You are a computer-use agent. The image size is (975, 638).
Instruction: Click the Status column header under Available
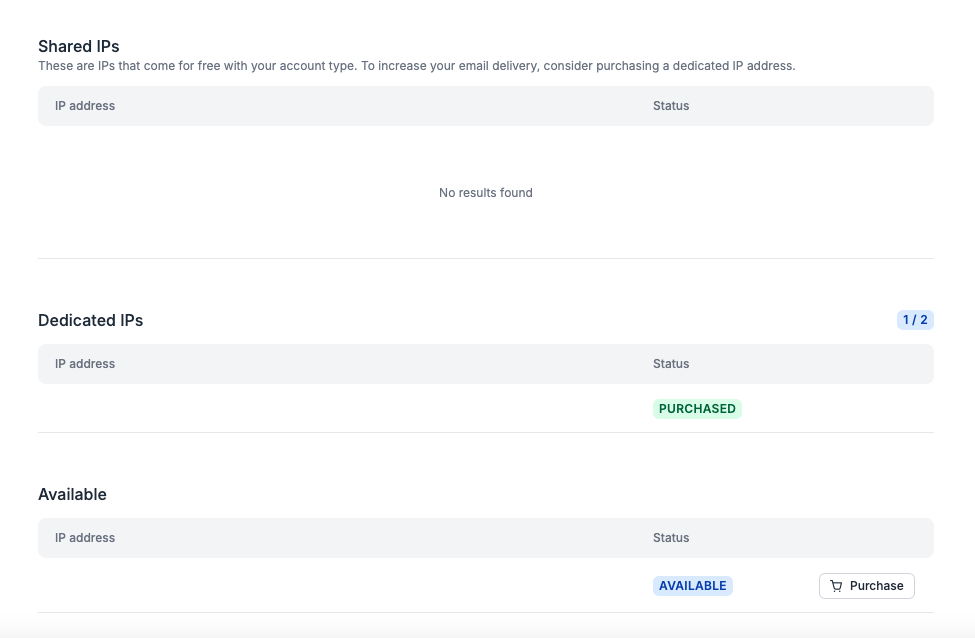[671, 537]
